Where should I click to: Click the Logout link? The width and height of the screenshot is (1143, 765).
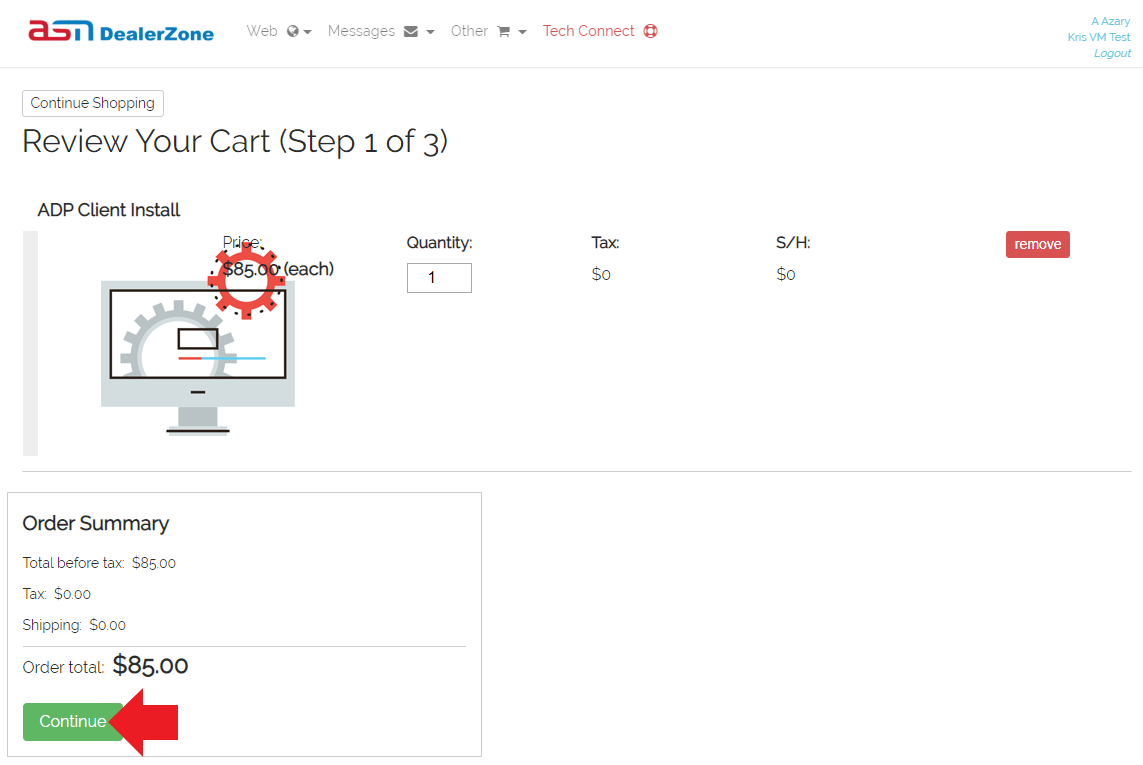[x=1112, y=53]
